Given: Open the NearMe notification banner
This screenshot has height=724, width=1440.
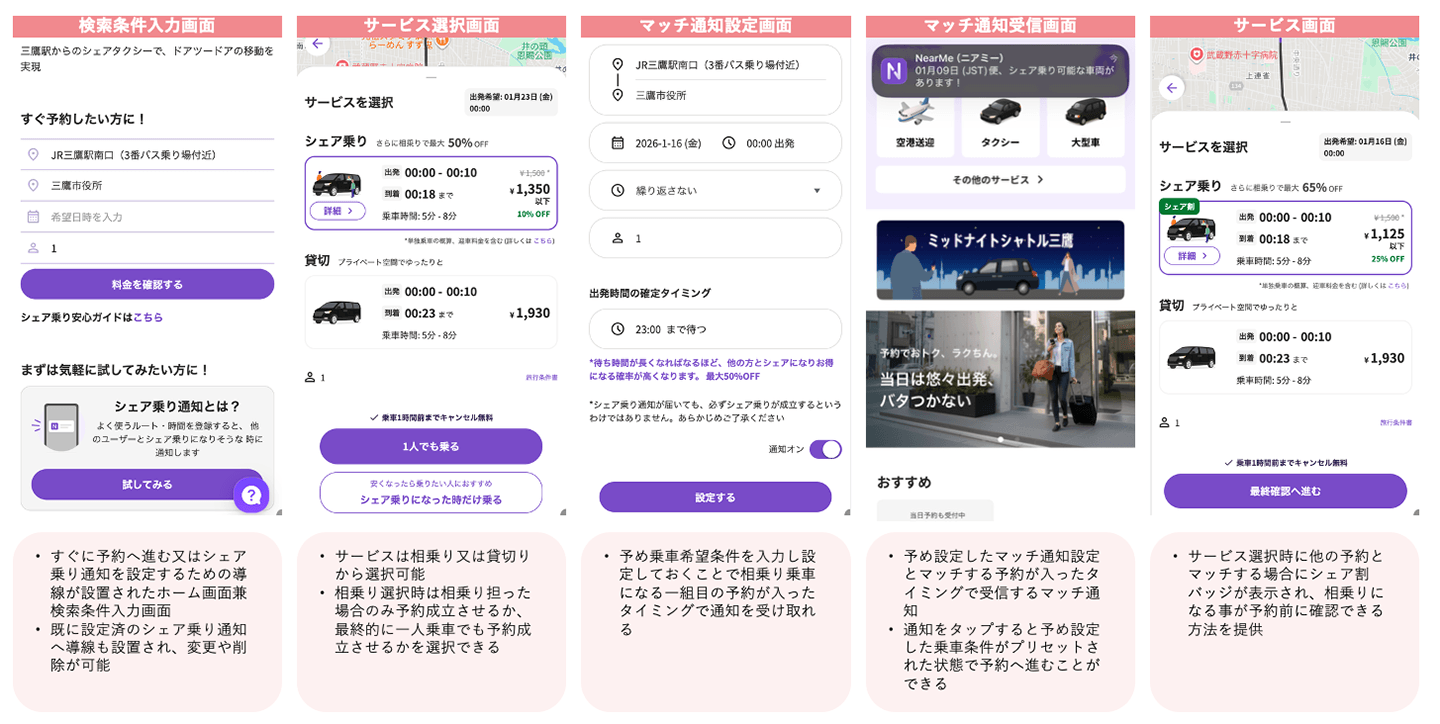Looking at the screenshot, I should tap(999, 70).
